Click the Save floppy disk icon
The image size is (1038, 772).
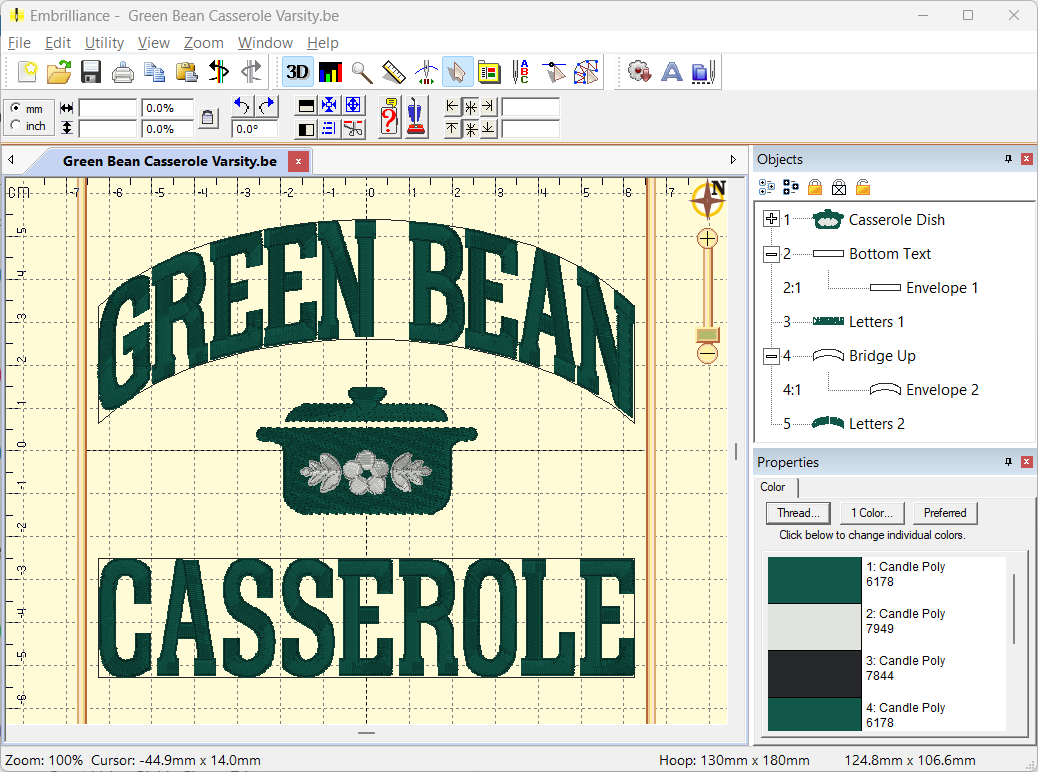coord(91,72)
